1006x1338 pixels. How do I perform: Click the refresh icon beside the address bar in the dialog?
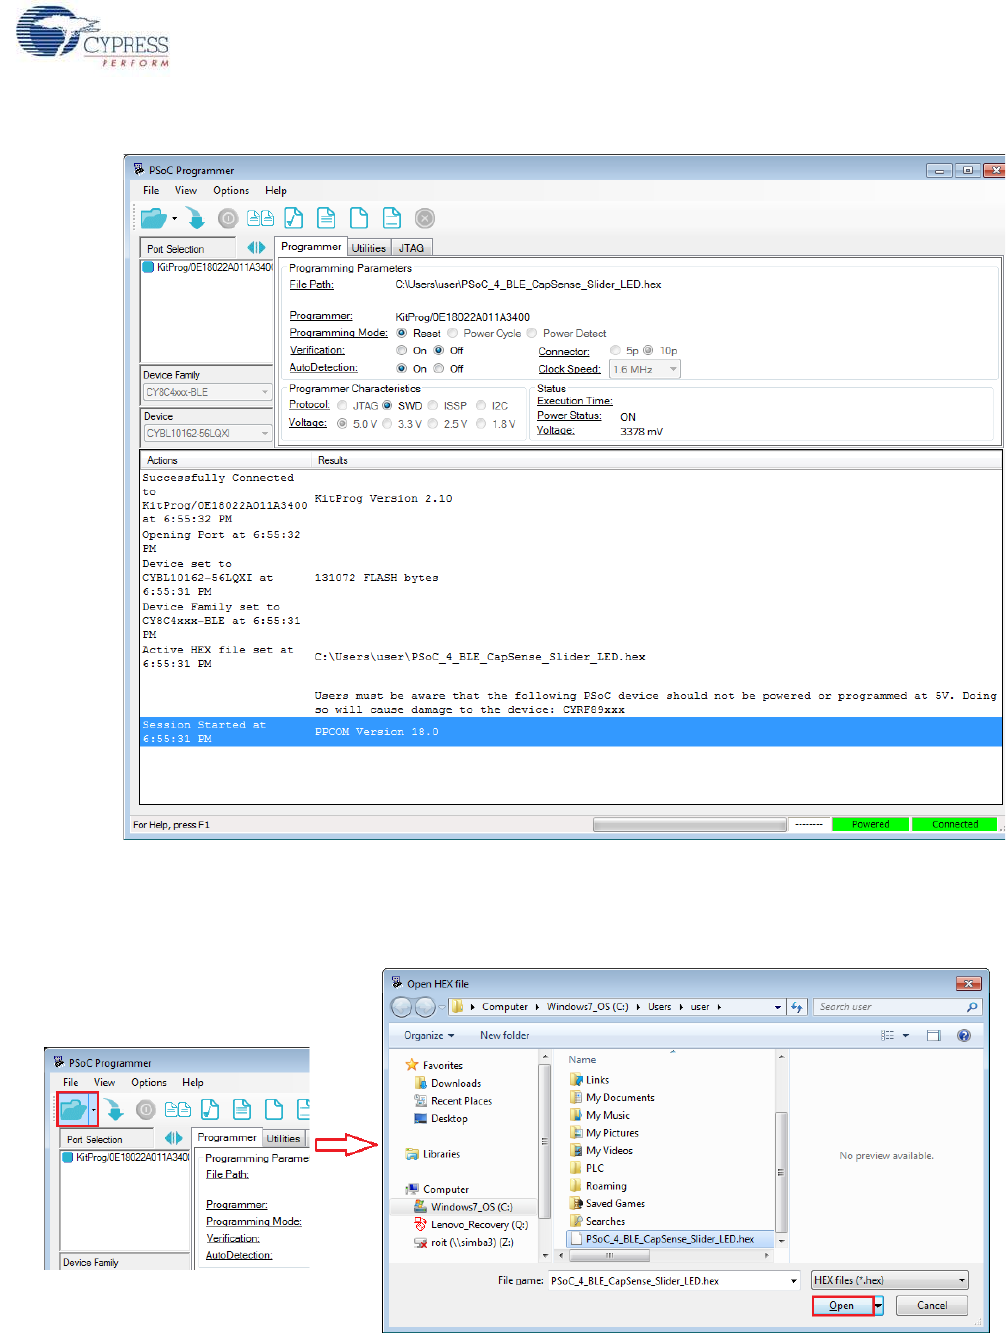click(797, 1007)
